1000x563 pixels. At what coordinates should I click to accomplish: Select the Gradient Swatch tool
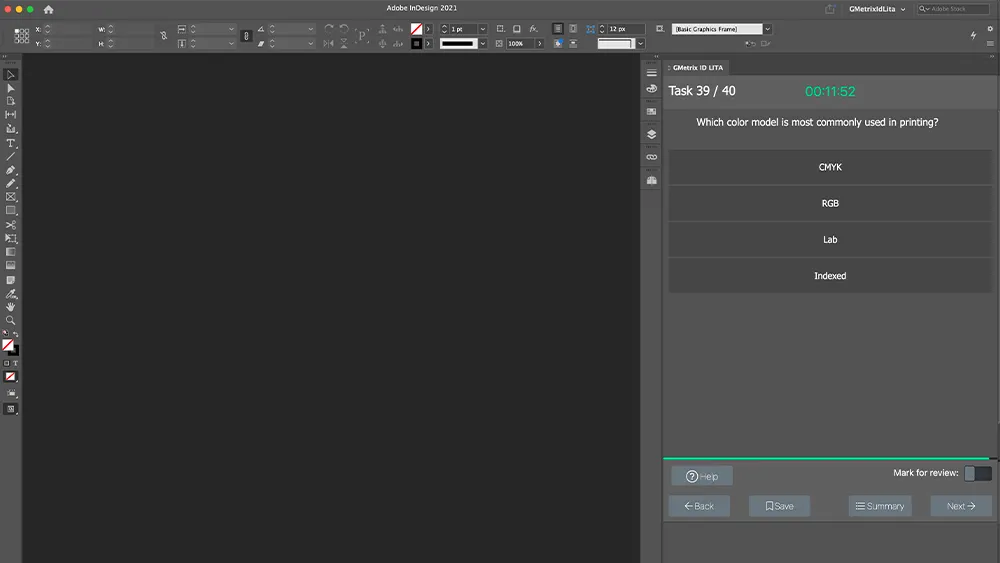[x=11, y=252]
